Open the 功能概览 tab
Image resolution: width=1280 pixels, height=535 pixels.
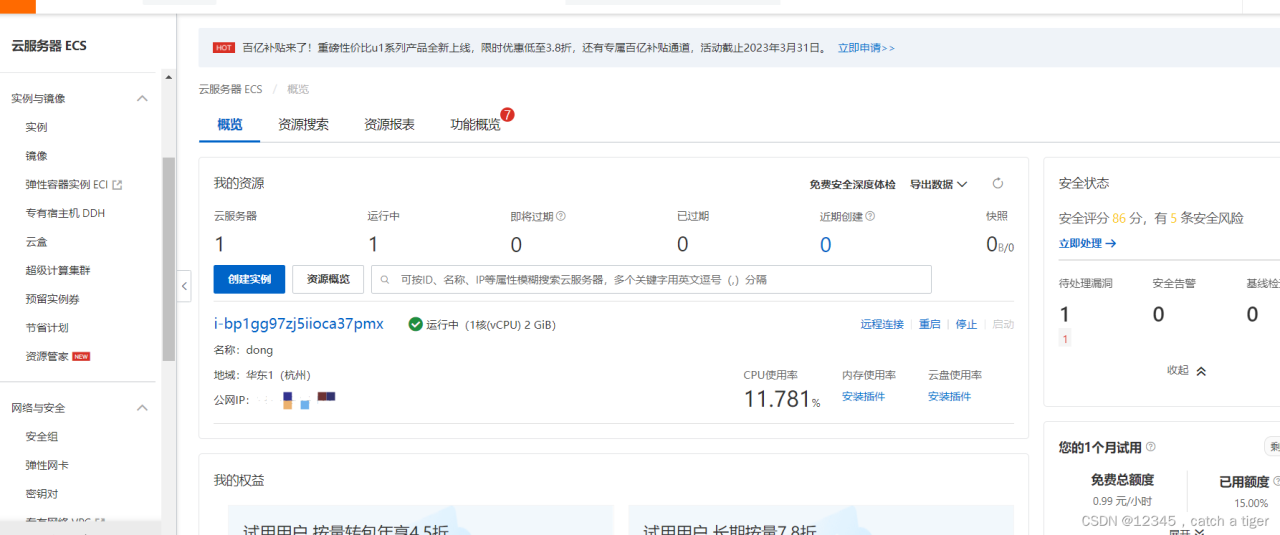pos(475,125)
